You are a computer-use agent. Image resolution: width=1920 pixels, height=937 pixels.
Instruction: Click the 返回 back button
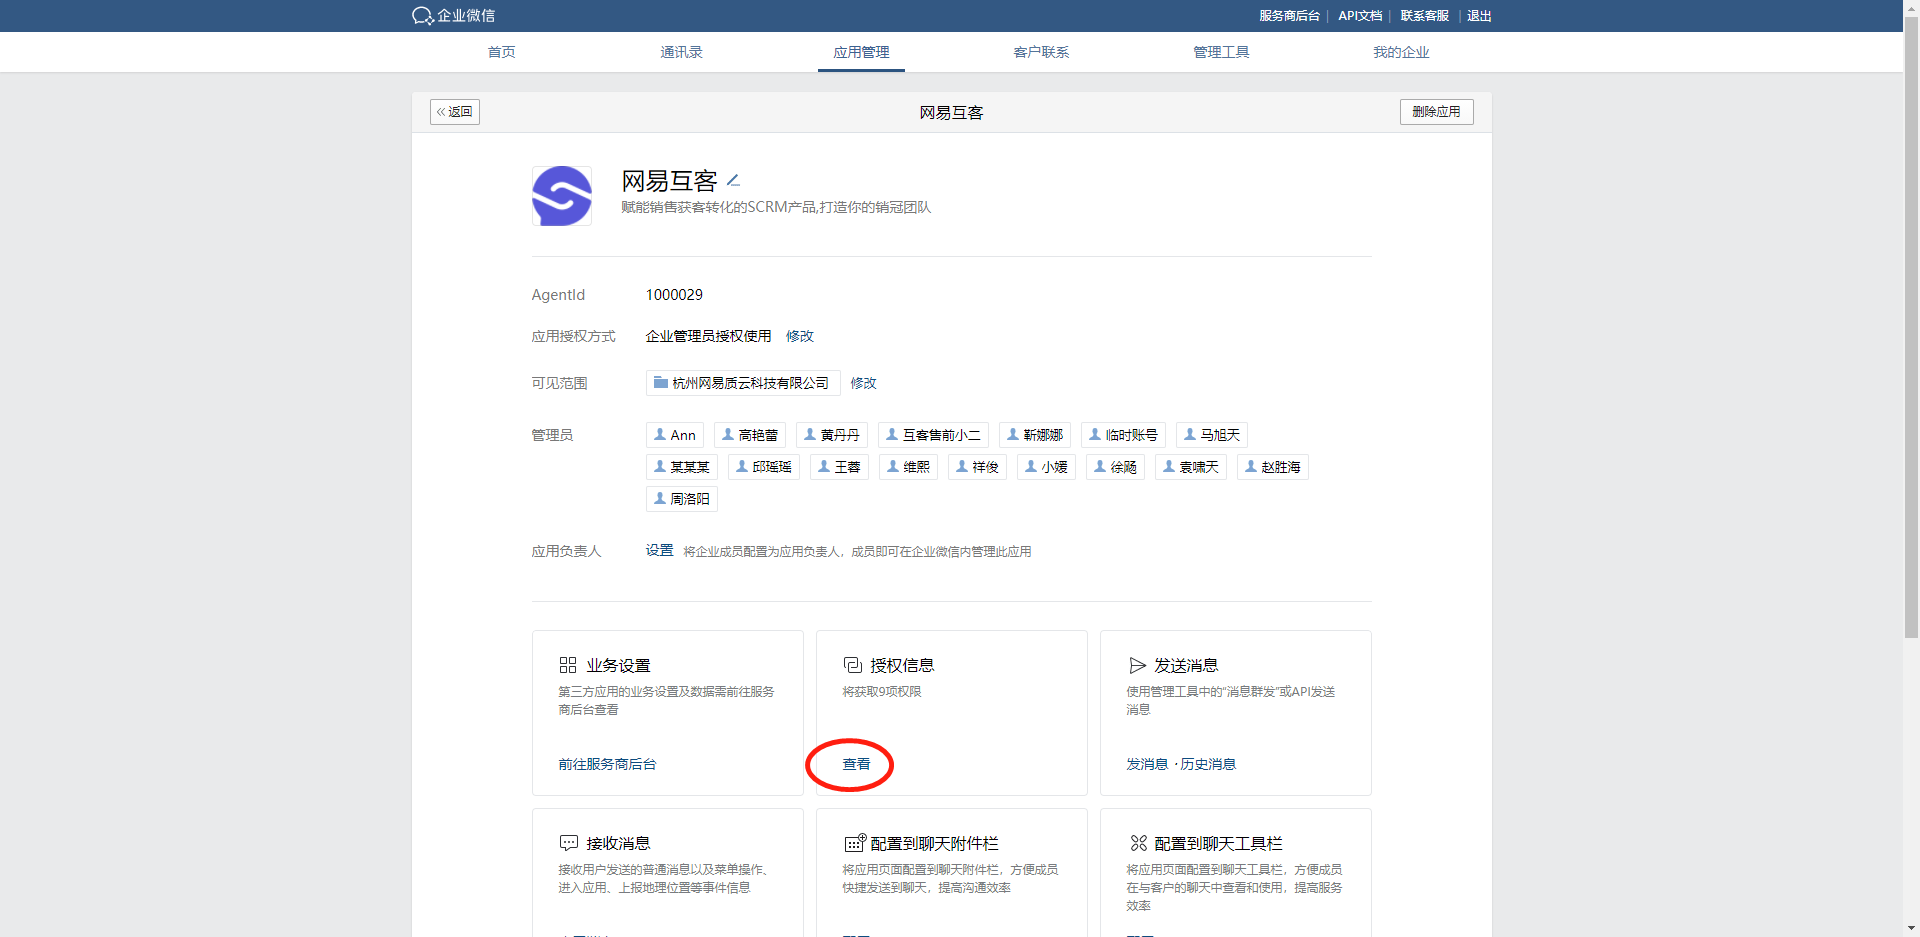(455, 112)
